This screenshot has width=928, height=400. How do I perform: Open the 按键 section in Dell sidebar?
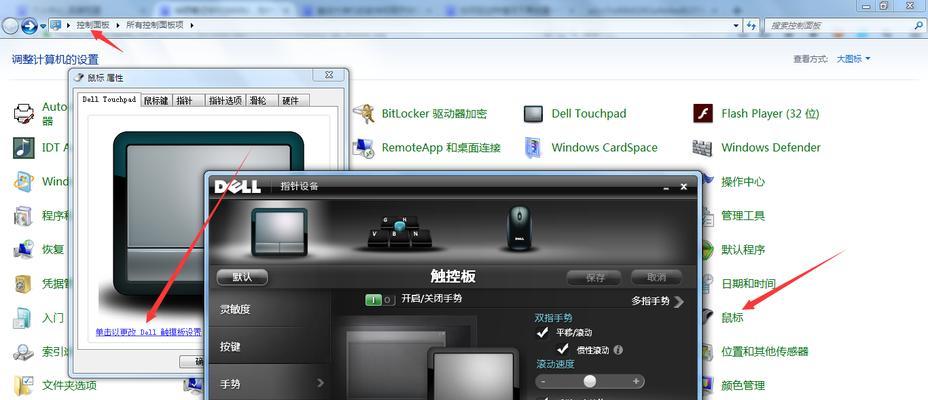click(x=270, y=346)
